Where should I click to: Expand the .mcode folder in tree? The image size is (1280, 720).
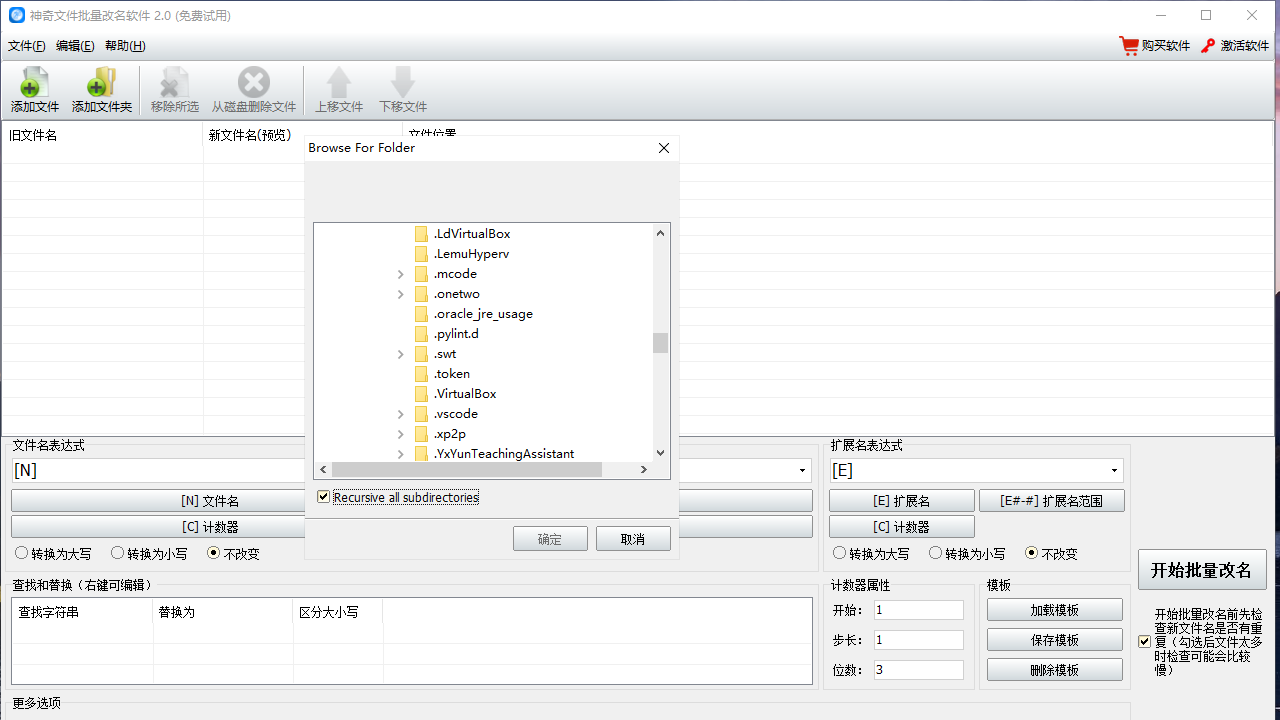pos(400,274)
